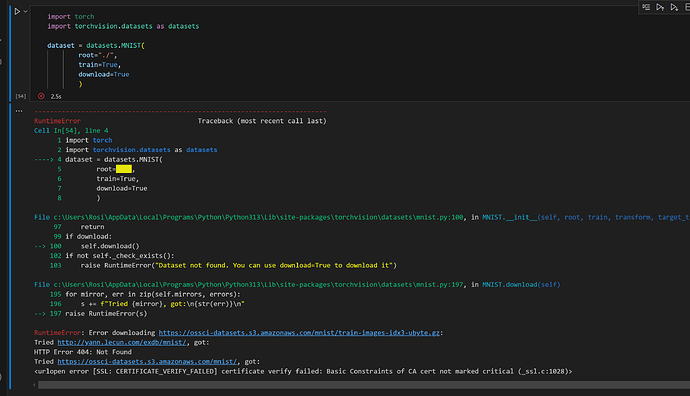Viewport: 690px width, 396px height.
Task: Open the yann.lecun.com/exdb/mnist link
Action: [x=123, y=342]
